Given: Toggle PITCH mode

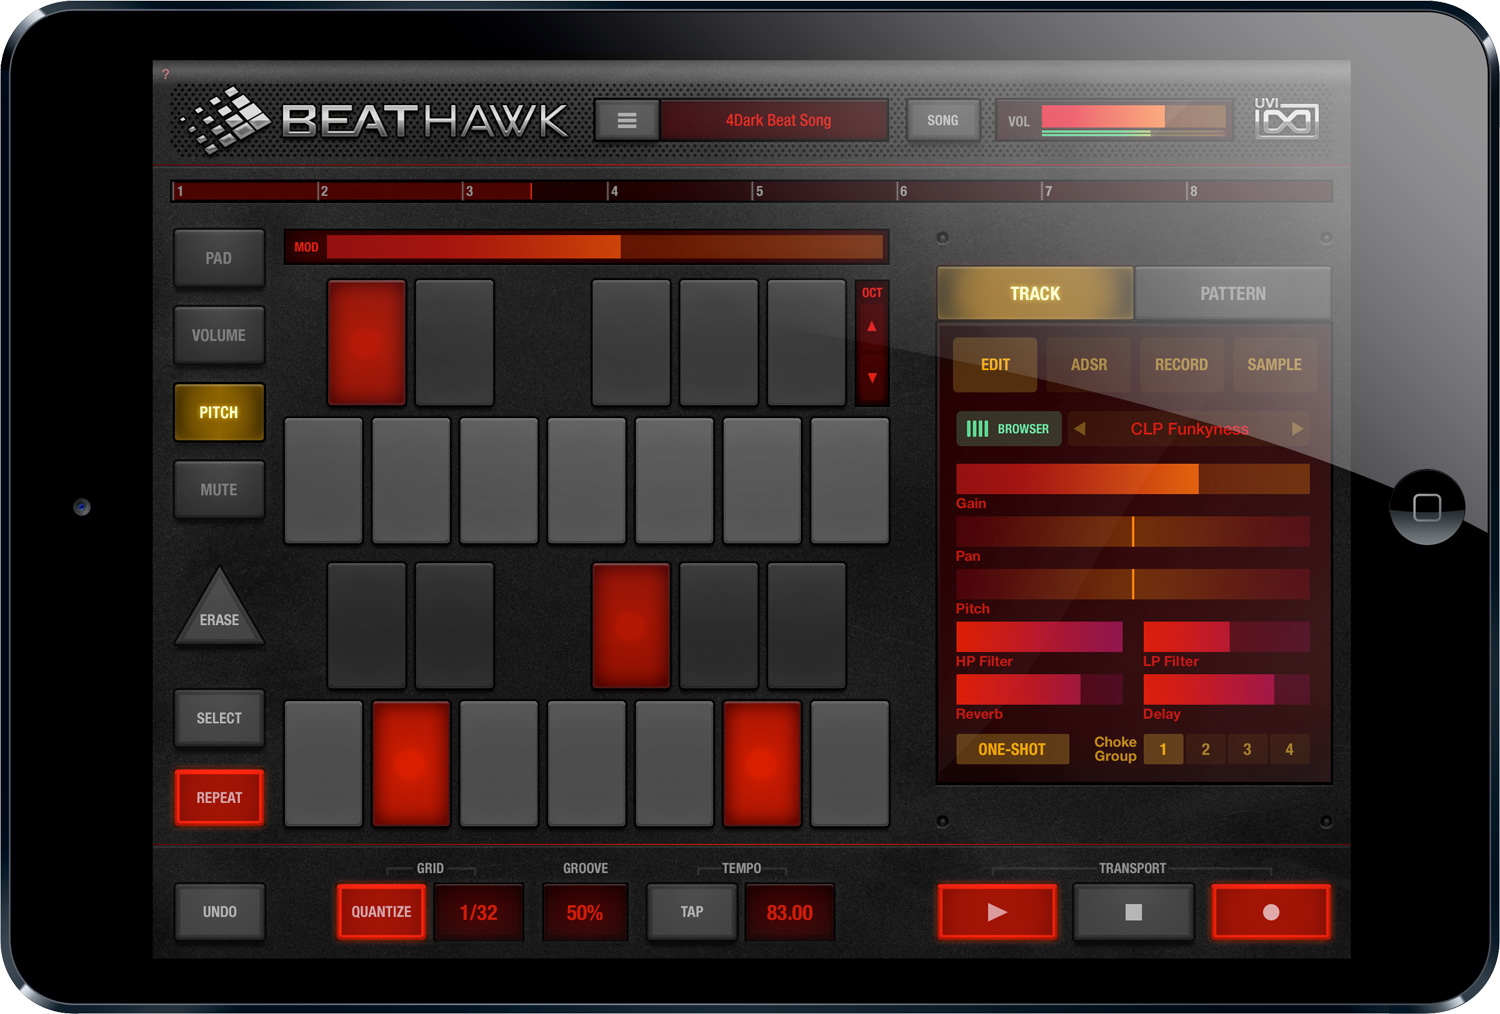Looking at the screenshot, I should [219, 412].
